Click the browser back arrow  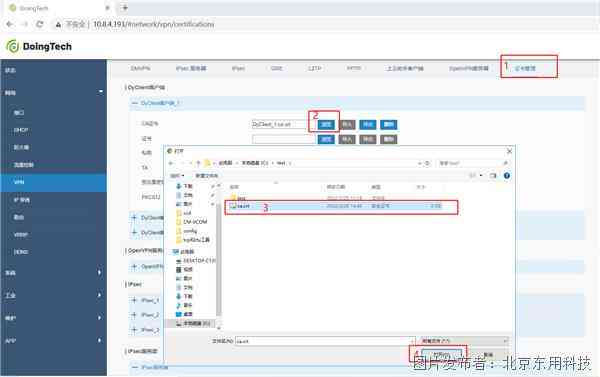10,24
